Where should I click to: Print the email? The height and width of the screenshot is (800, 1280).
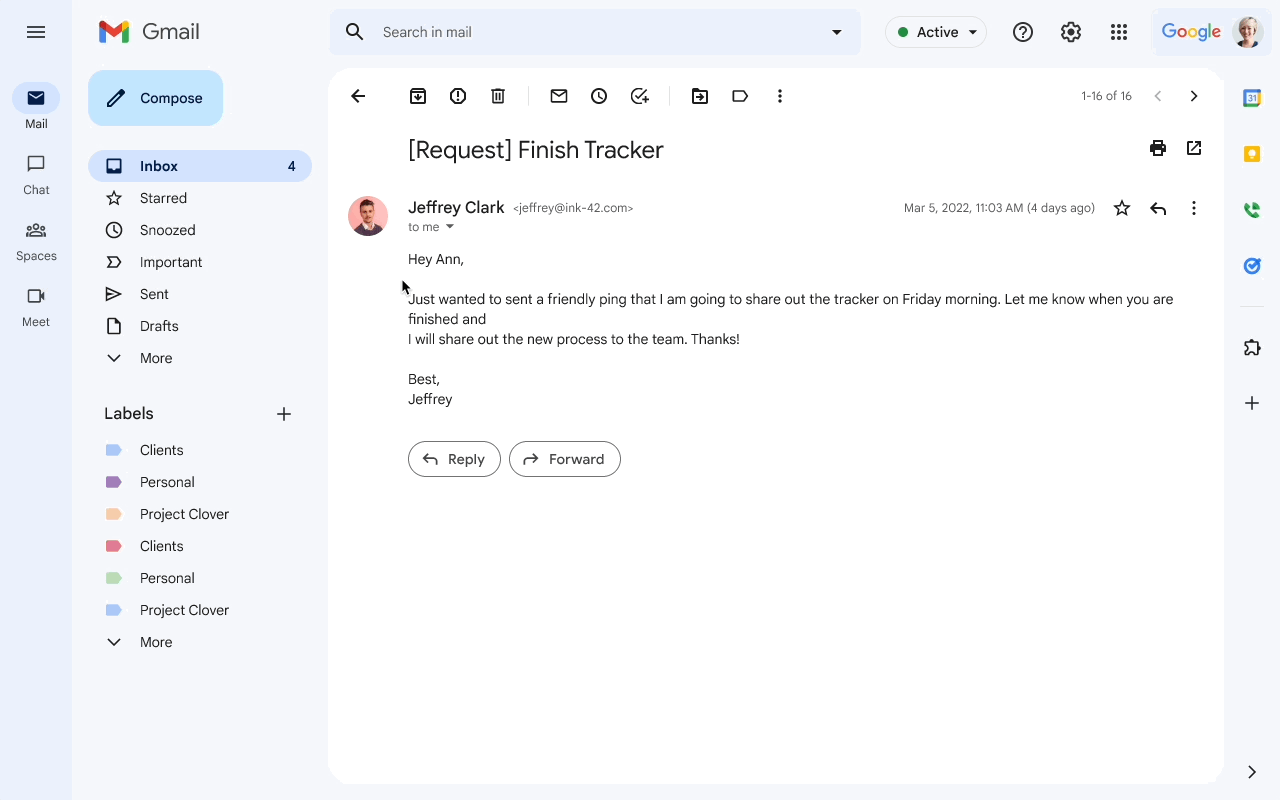1158,147
